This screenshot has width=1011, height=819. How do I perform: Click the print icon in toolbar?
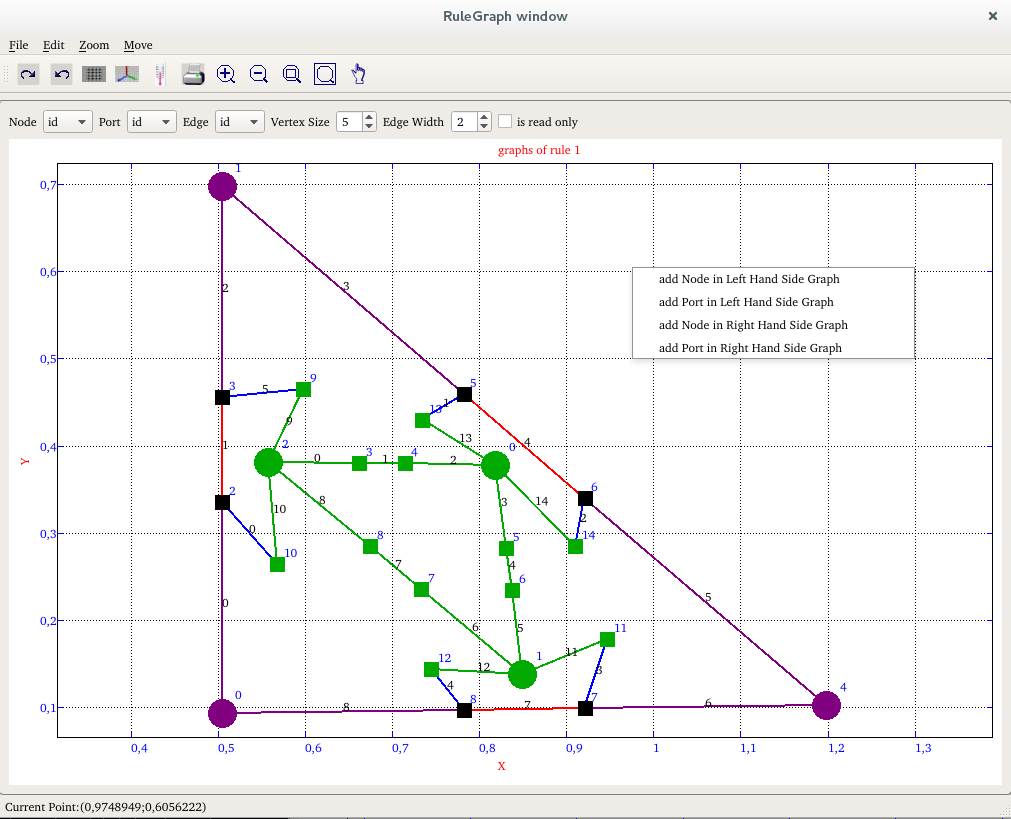tap(193, 74)
